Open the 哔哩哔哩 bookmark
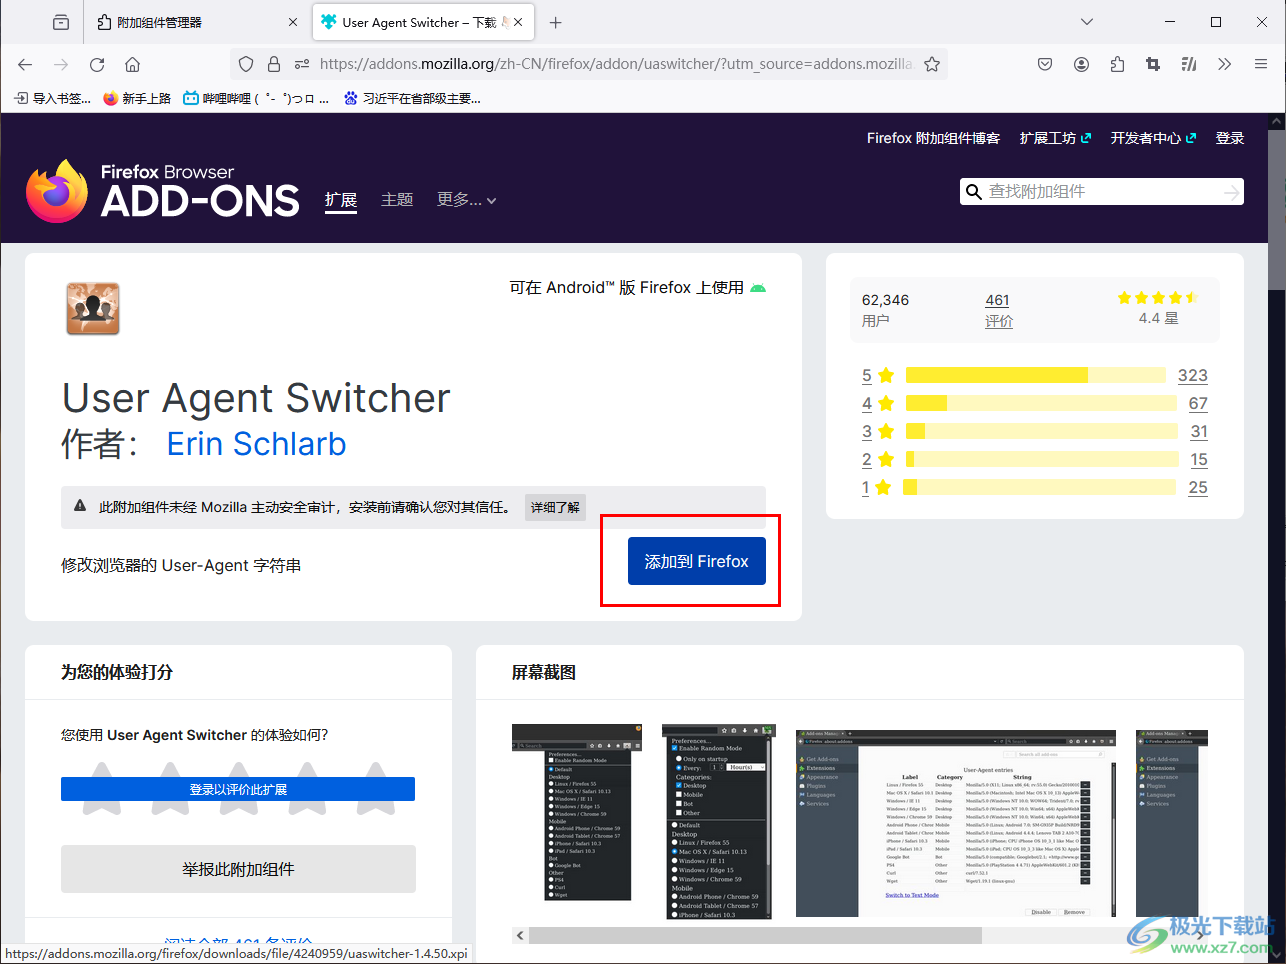This screenshot has width=1286, height=964. (256, 98)
